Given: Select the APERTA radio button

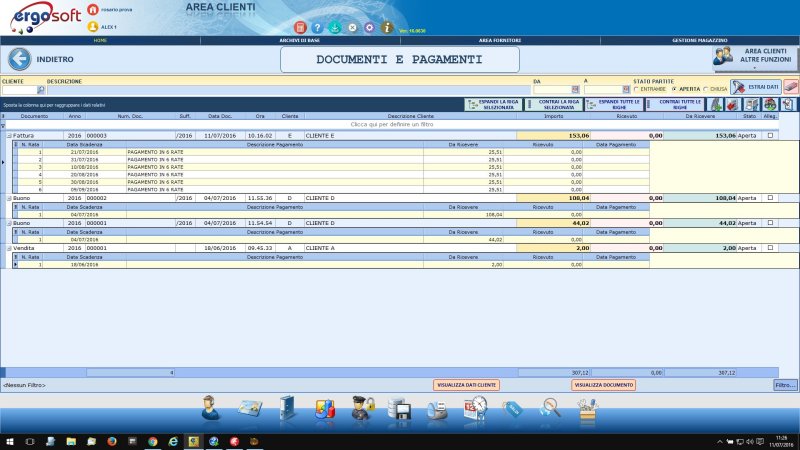Looking at the screenshot, I should [x=674, y=89].
